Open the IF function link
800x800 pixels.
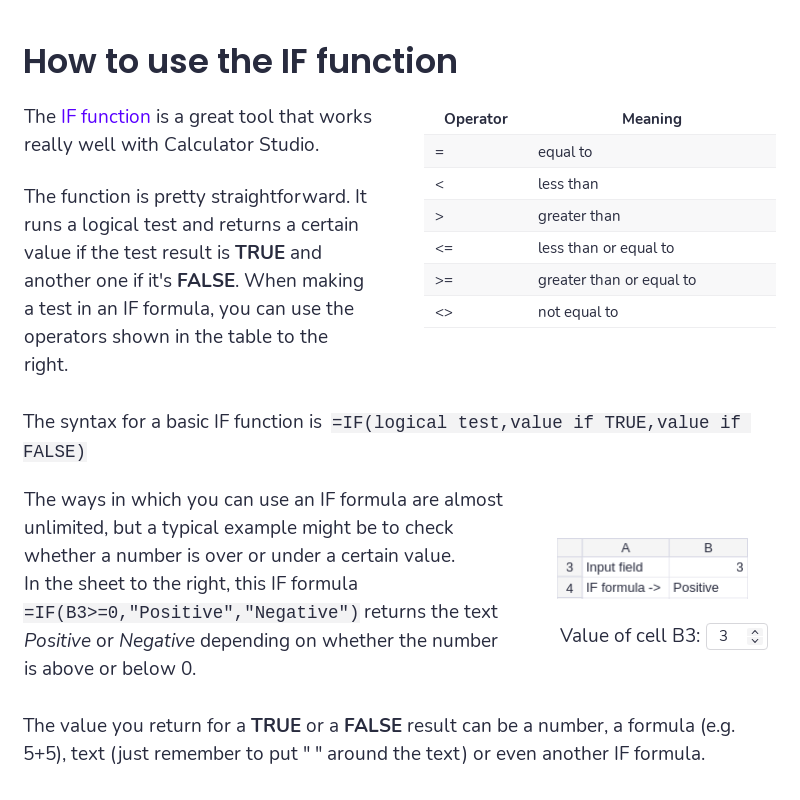[106, 117]
